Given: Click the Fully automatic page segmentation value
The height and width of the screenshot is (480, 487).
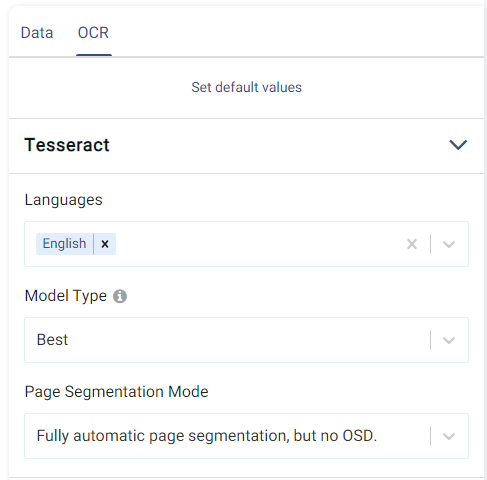Looking at the screenshot, I should click(207, 436).
